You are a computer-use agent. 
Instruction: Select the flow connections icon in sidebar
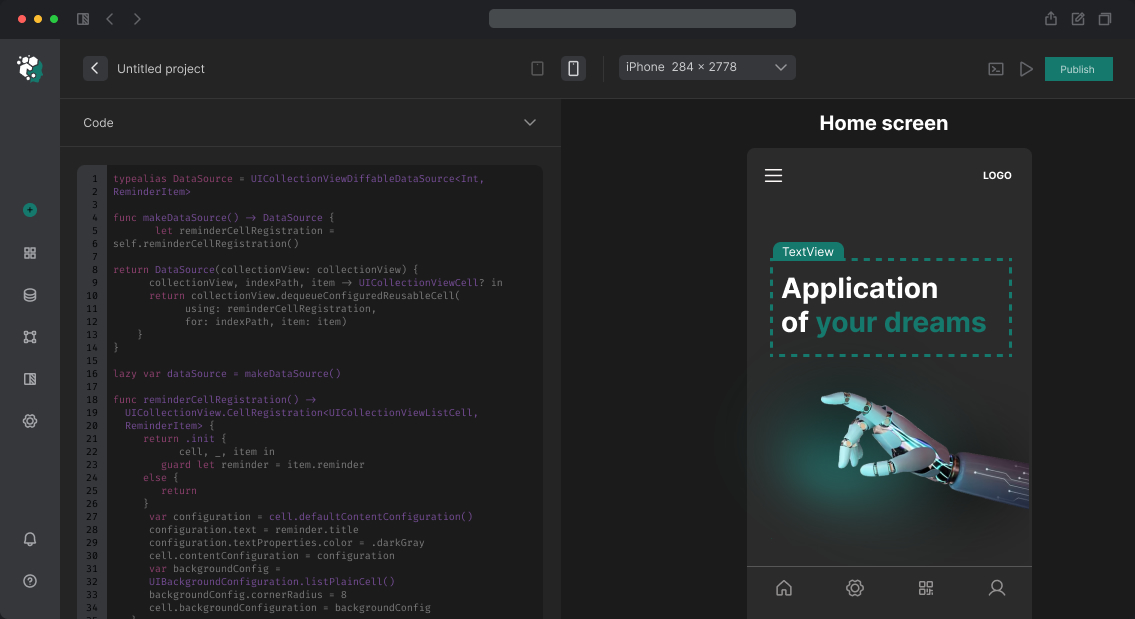(30, 337)
